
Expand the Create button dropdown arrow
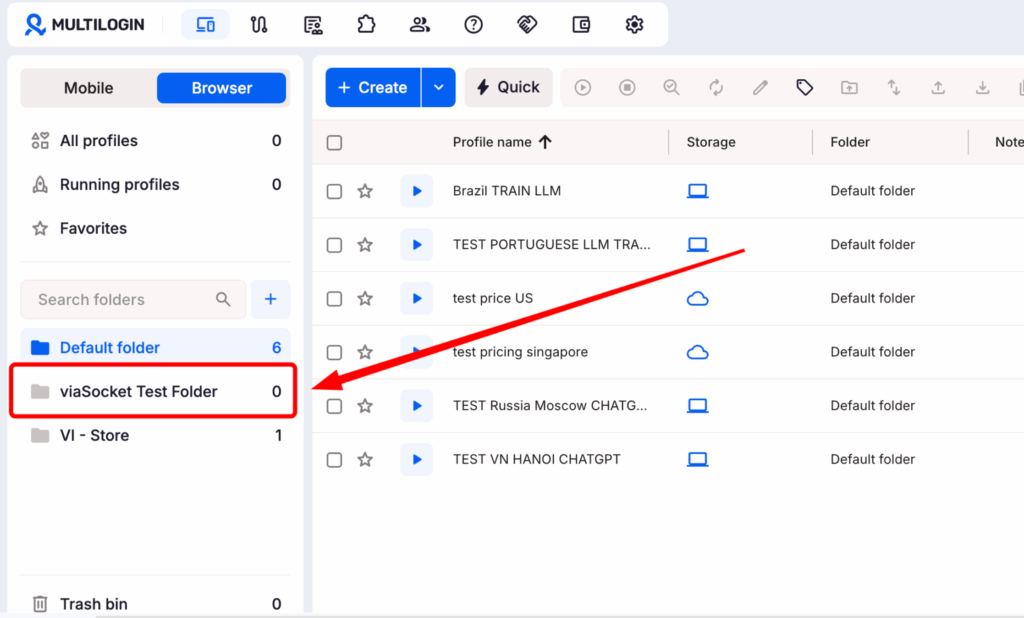pyautogui.click(x=439, y=88)
